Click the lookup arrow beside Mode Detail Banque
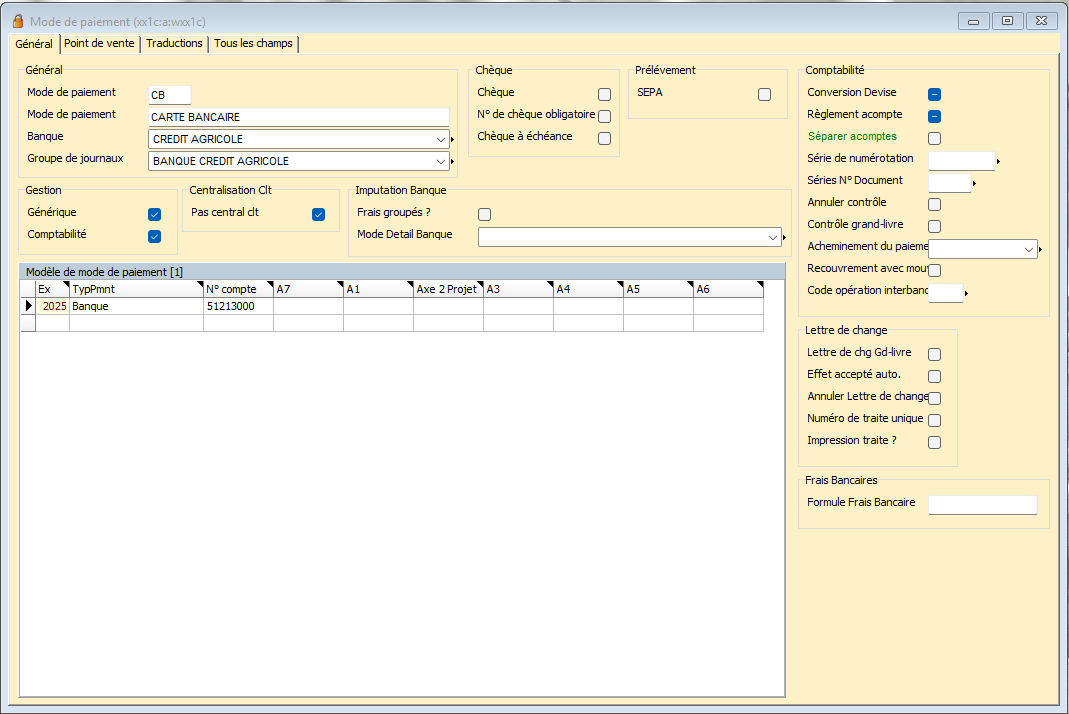The image size is (1069, 714). tap(785, 238)
